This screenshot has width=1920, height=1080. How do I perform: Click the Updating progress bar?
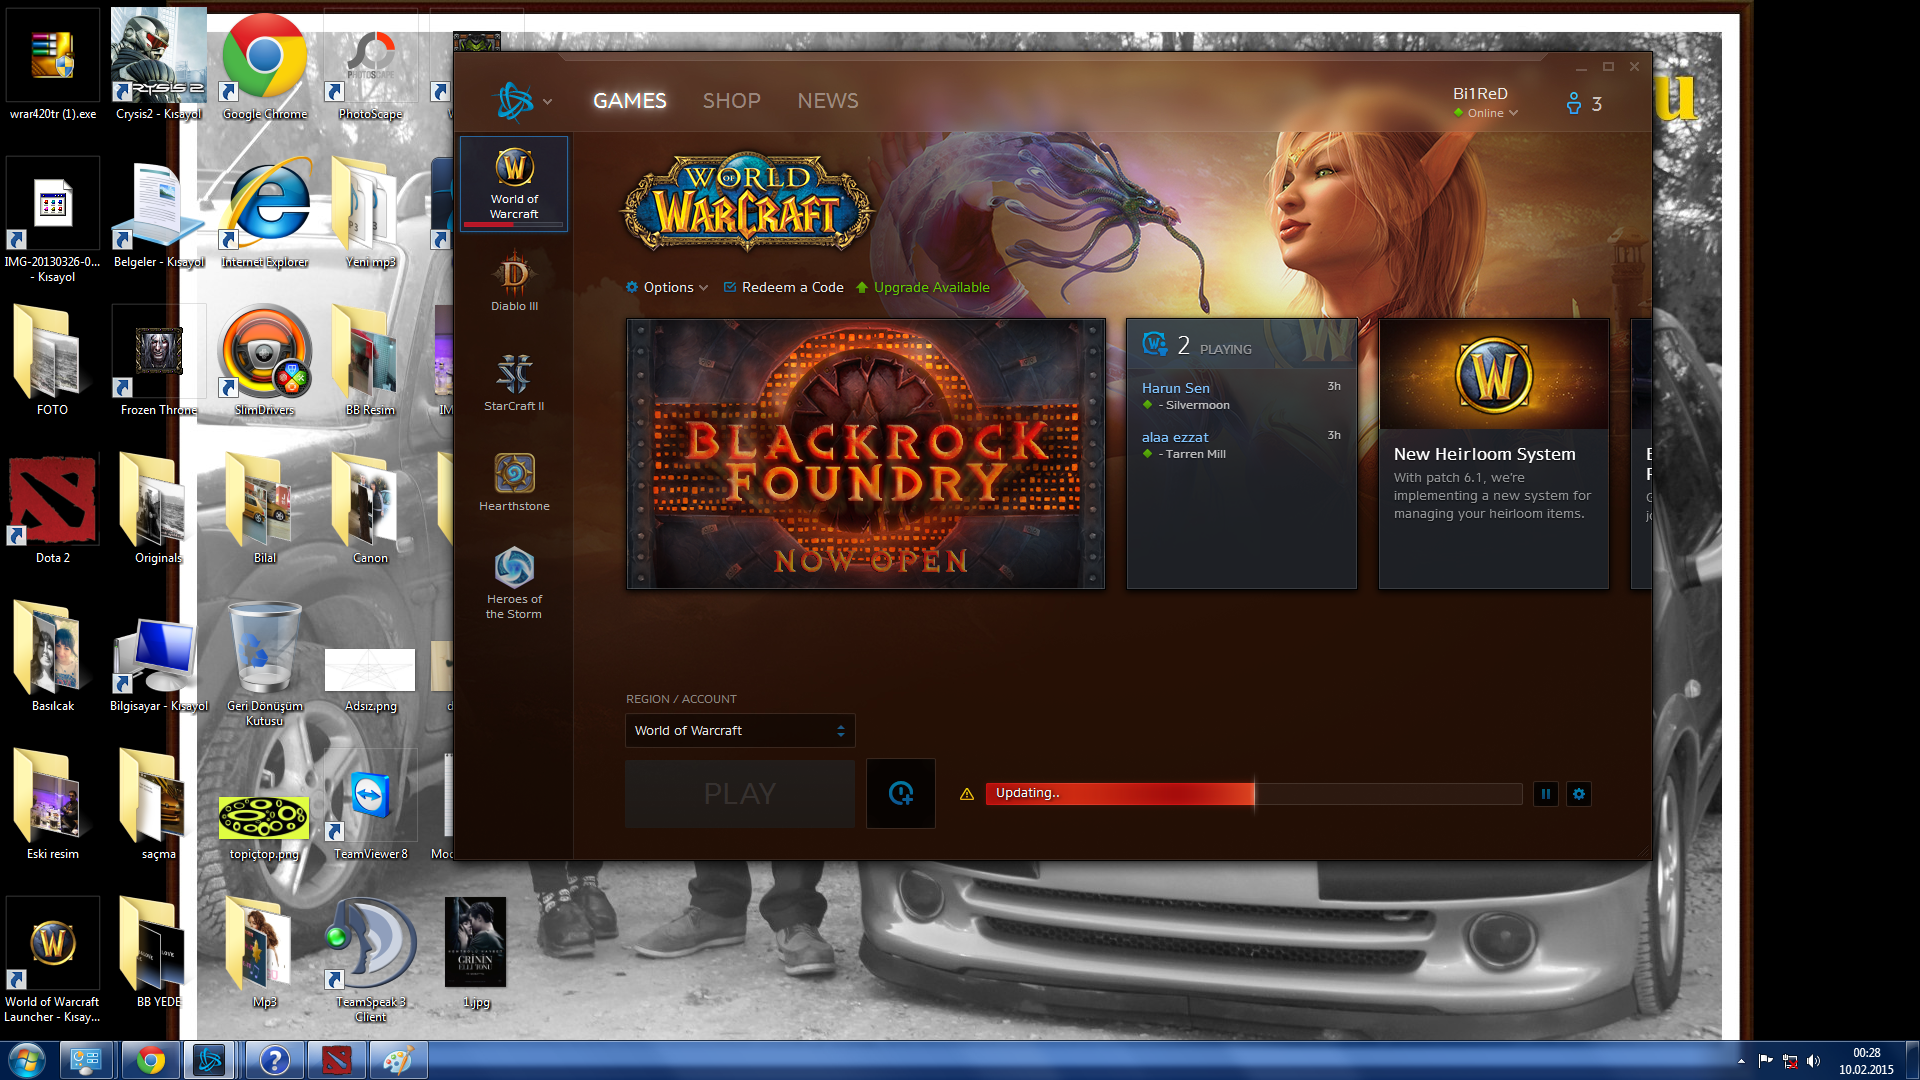1253,794
